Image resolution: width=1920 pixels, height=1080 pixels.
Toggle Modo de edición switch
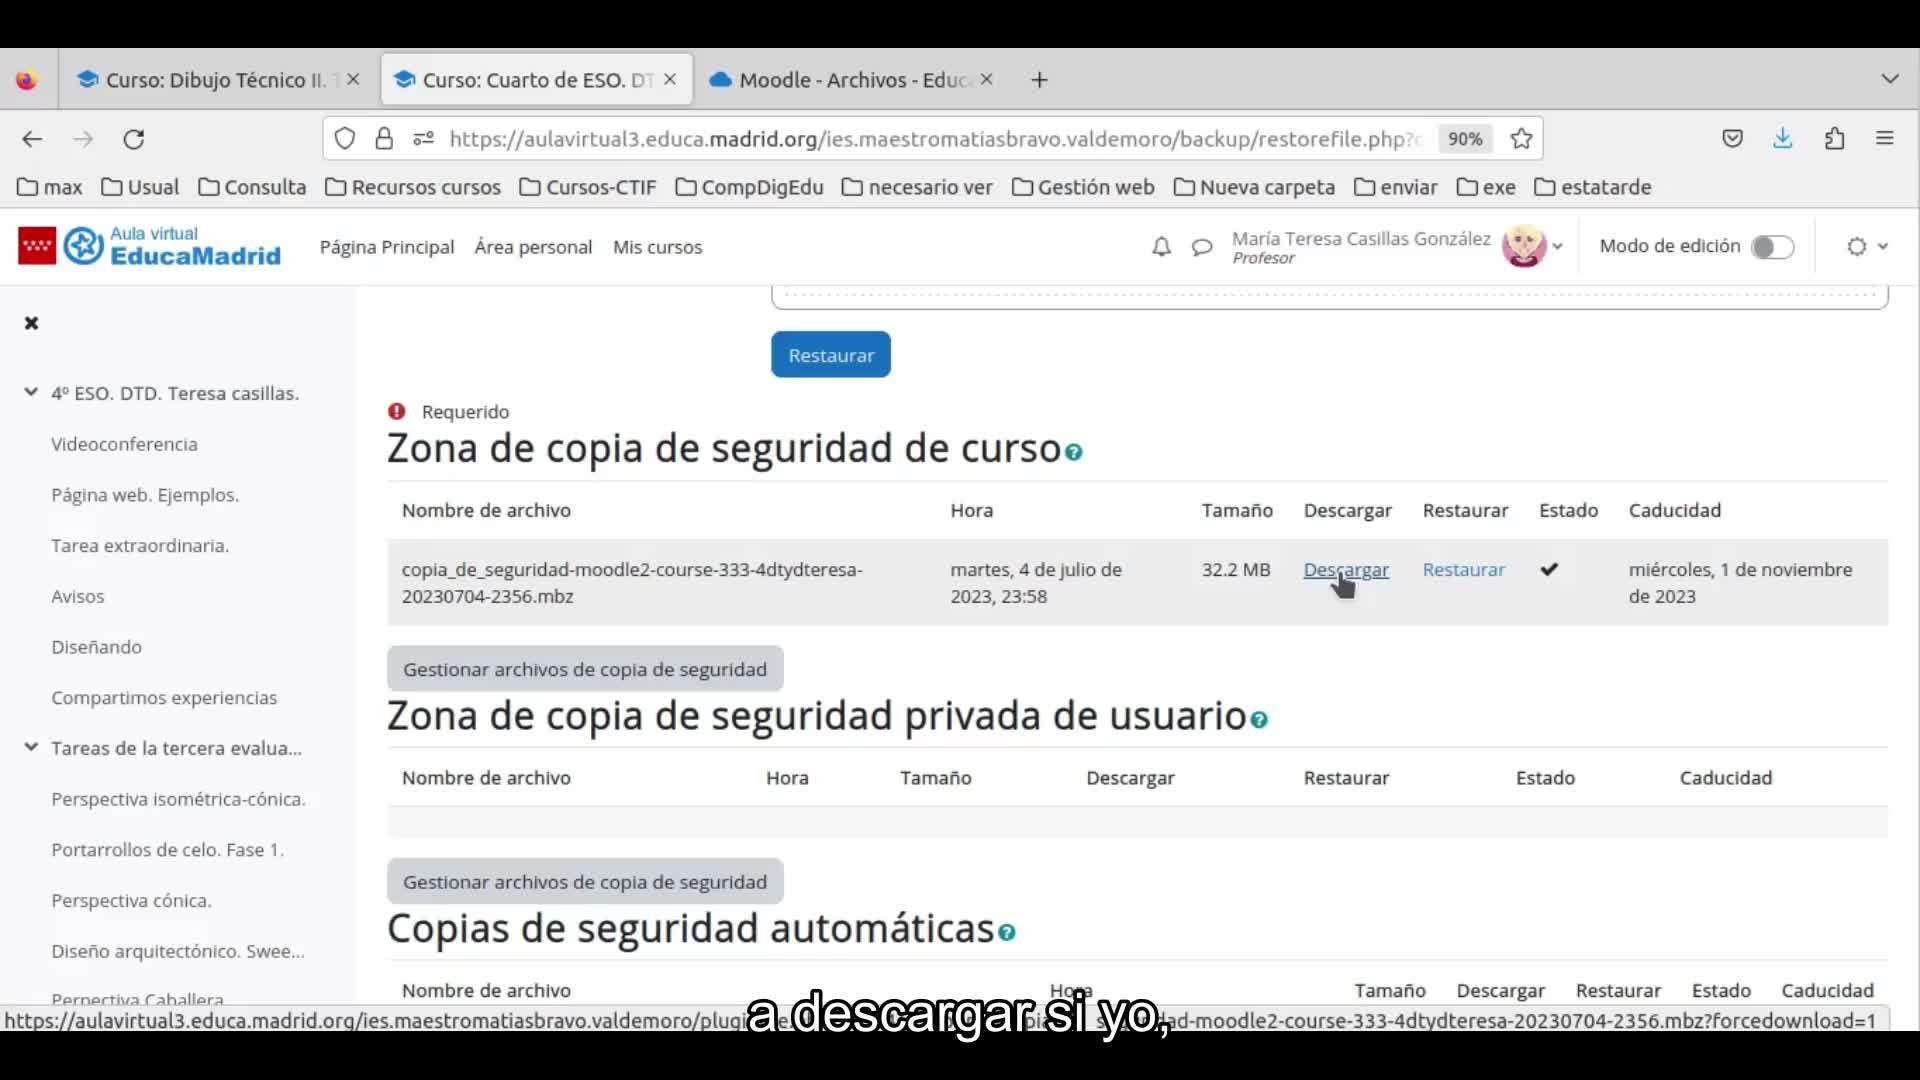click(x=1772, y=247)
